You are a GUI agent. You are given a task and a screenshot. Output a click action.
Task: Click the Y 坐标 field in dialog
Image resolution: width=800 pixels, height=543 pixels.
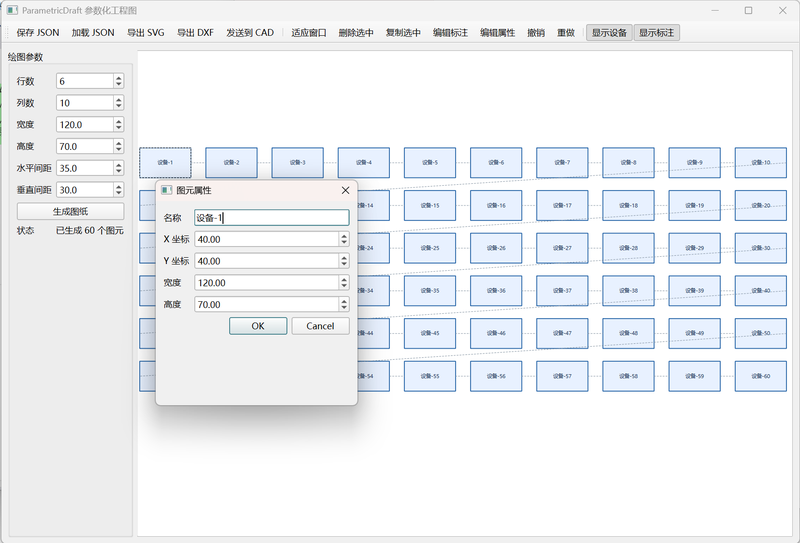tap(266, 261)
